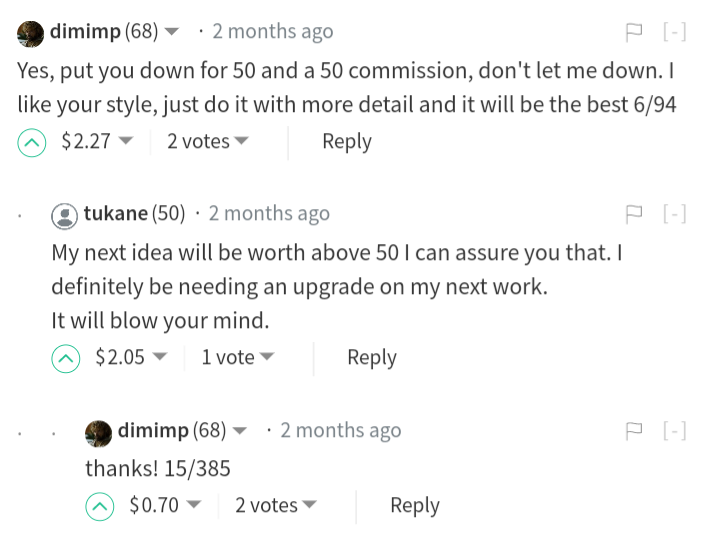
Task: Flag the 'thanks! 15/385' comment
Action: pyautogui.click(x=632, y=431)
